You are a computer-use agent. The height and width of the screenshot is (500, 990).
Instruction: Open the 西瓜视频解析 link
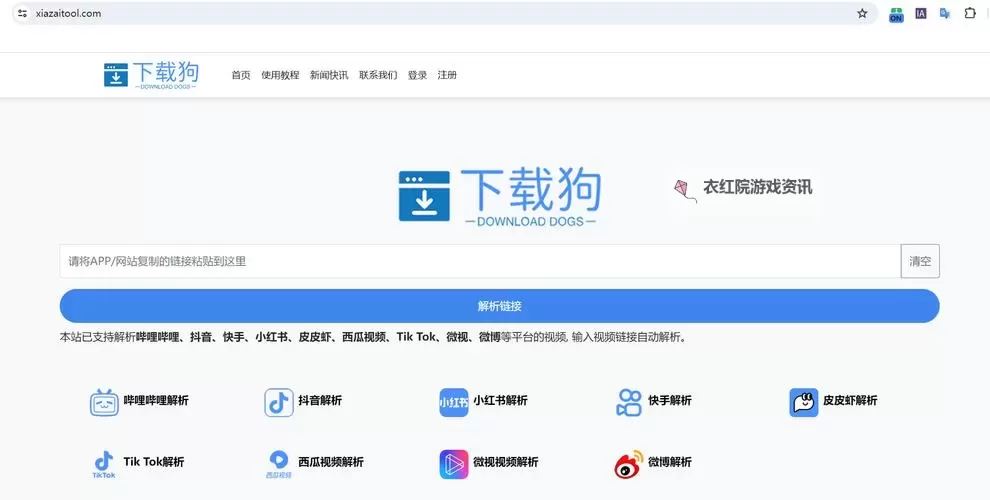pyautogui.click(x=331, y=462)
